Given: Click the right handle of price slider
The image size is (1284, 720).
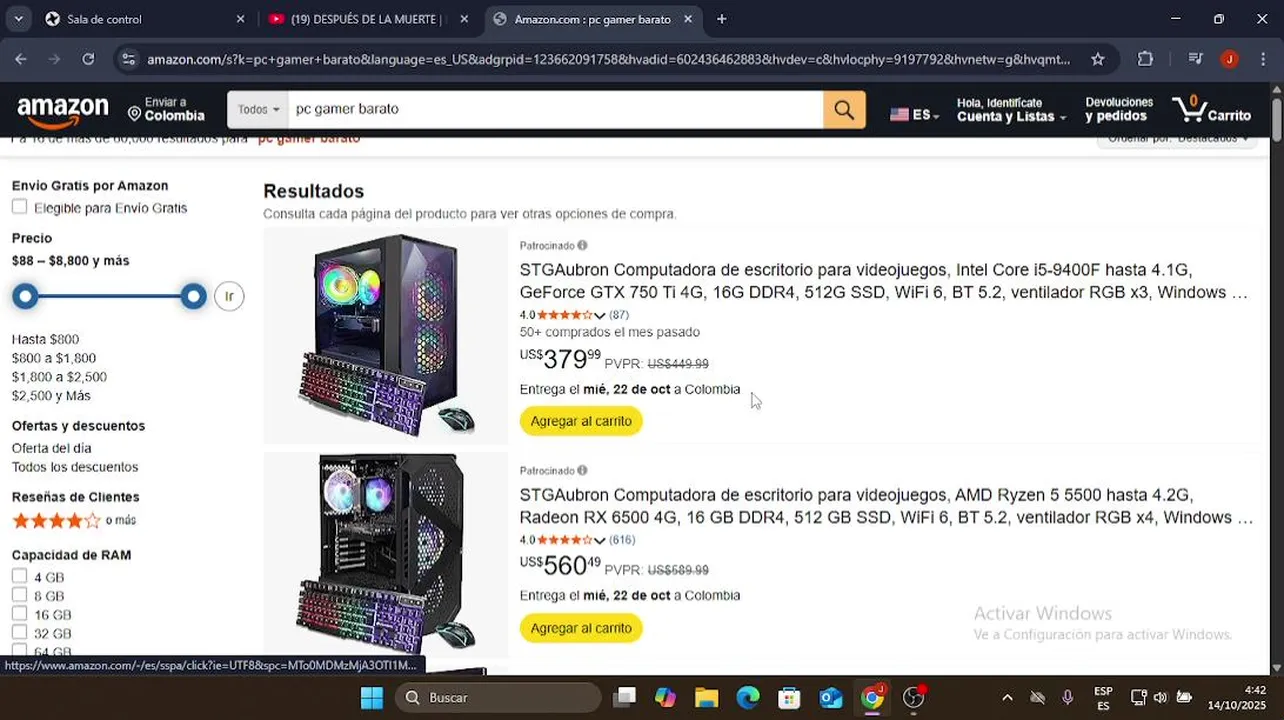Looking at the screenshot, I should point(194,296).
